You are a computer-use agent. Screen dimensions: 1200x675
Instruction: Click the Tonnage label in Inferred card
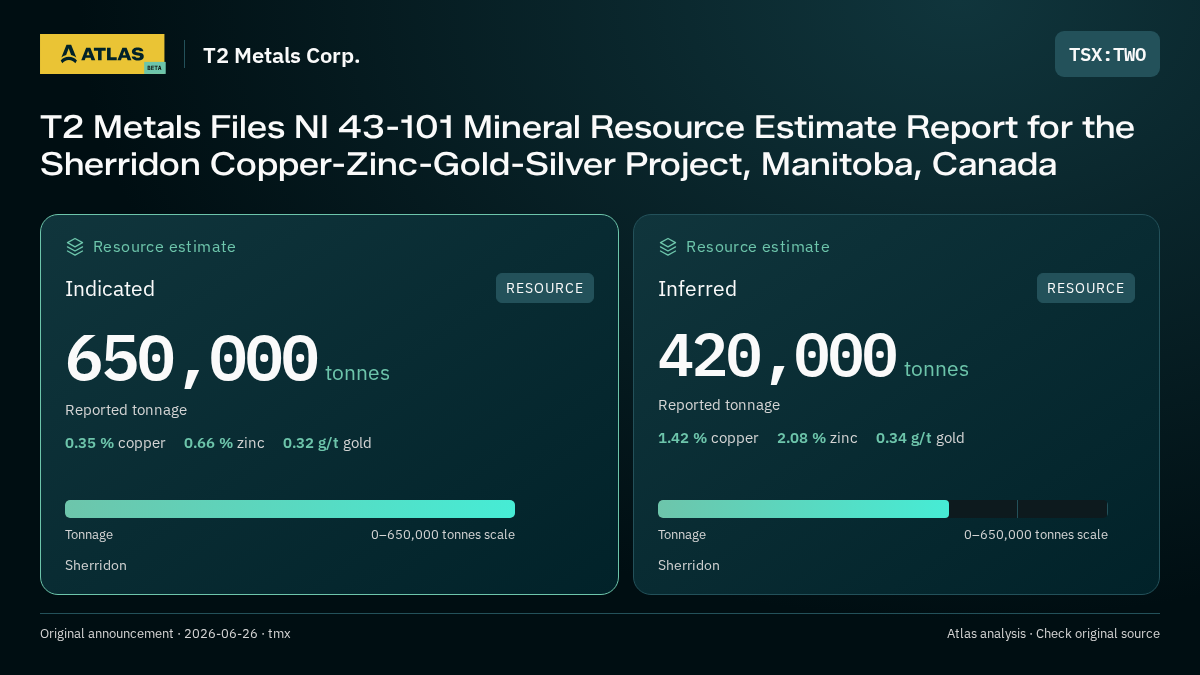[x=682, y=535]
